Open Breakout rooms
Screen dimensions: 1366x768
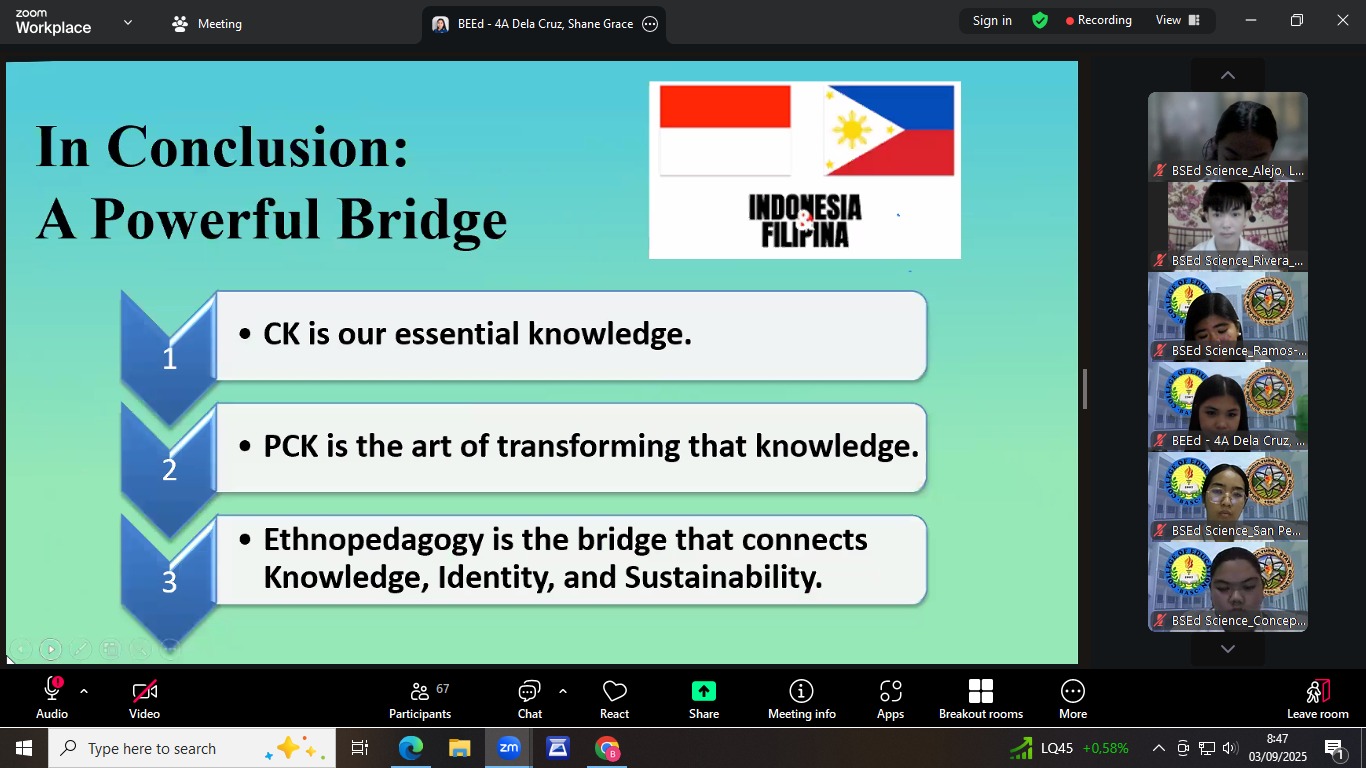pyautogui.click(x=980, y=699)
